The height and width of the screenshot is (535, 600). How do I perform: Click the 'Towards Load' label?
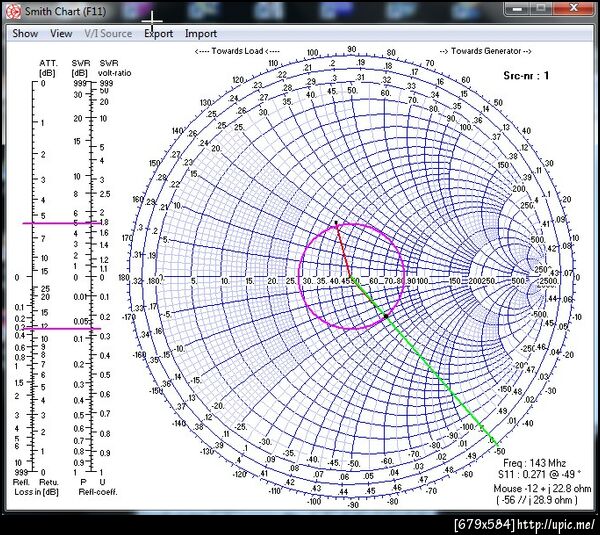coord(237,51)
